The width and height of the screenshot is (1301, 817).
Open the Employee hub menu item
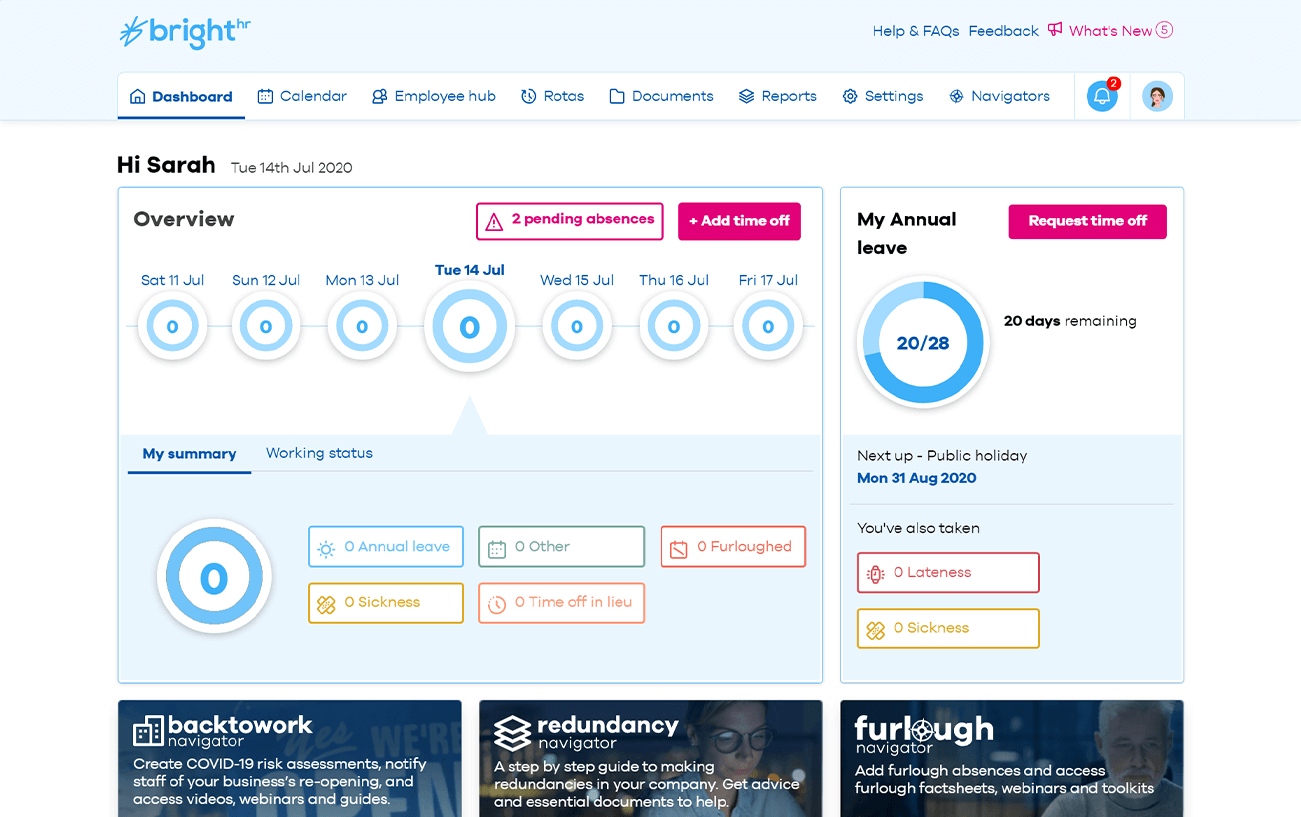434,96
